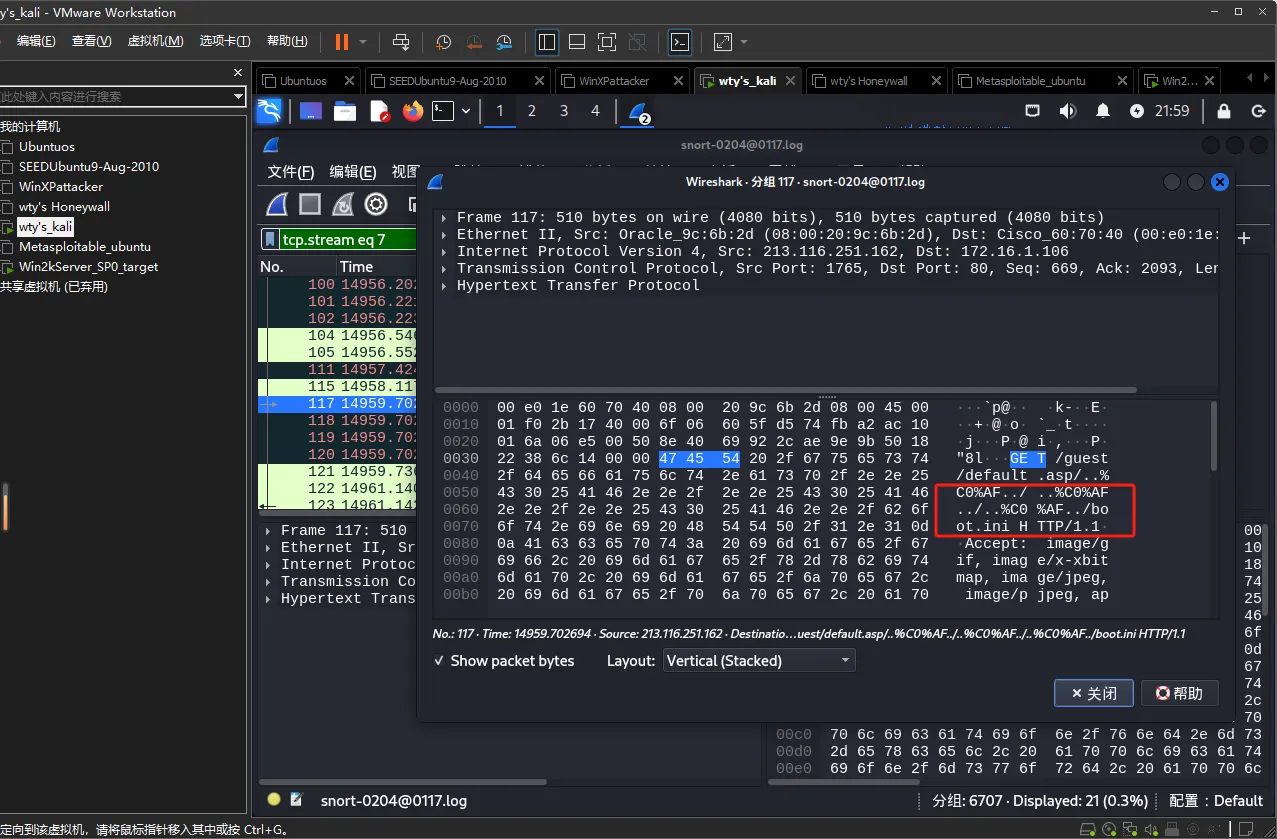Switch to workspace 3 in Kali panel
The width and height of the screenshot is (1277, 839).
point(564,111)
